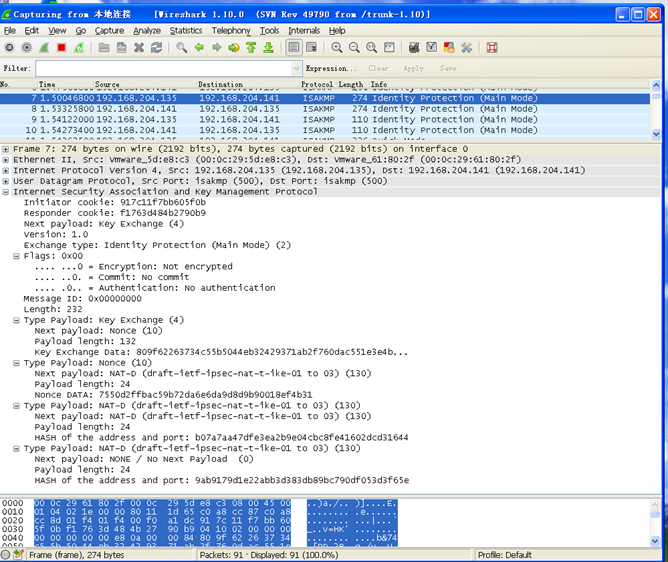
Task: Click the Reload capture file icon
Action: [x=156, y=47]
